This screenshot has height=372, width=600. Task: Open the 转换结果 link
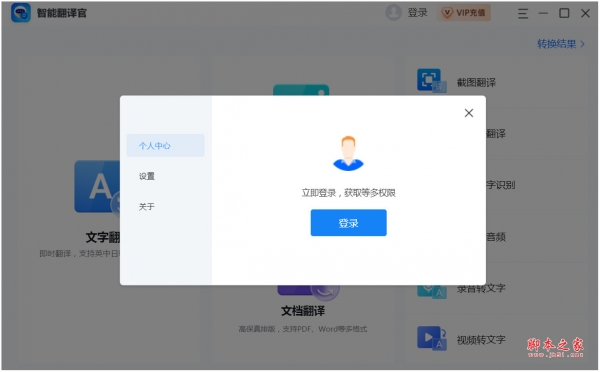pos(561,44)
